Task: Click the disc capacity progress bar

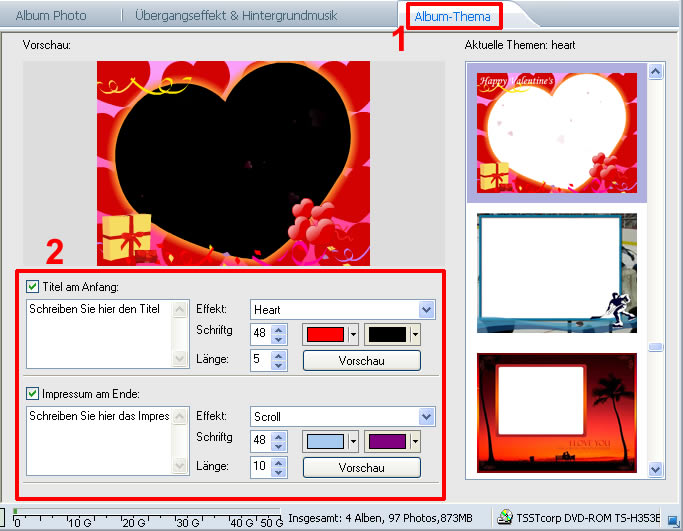Action: point(146,511)
